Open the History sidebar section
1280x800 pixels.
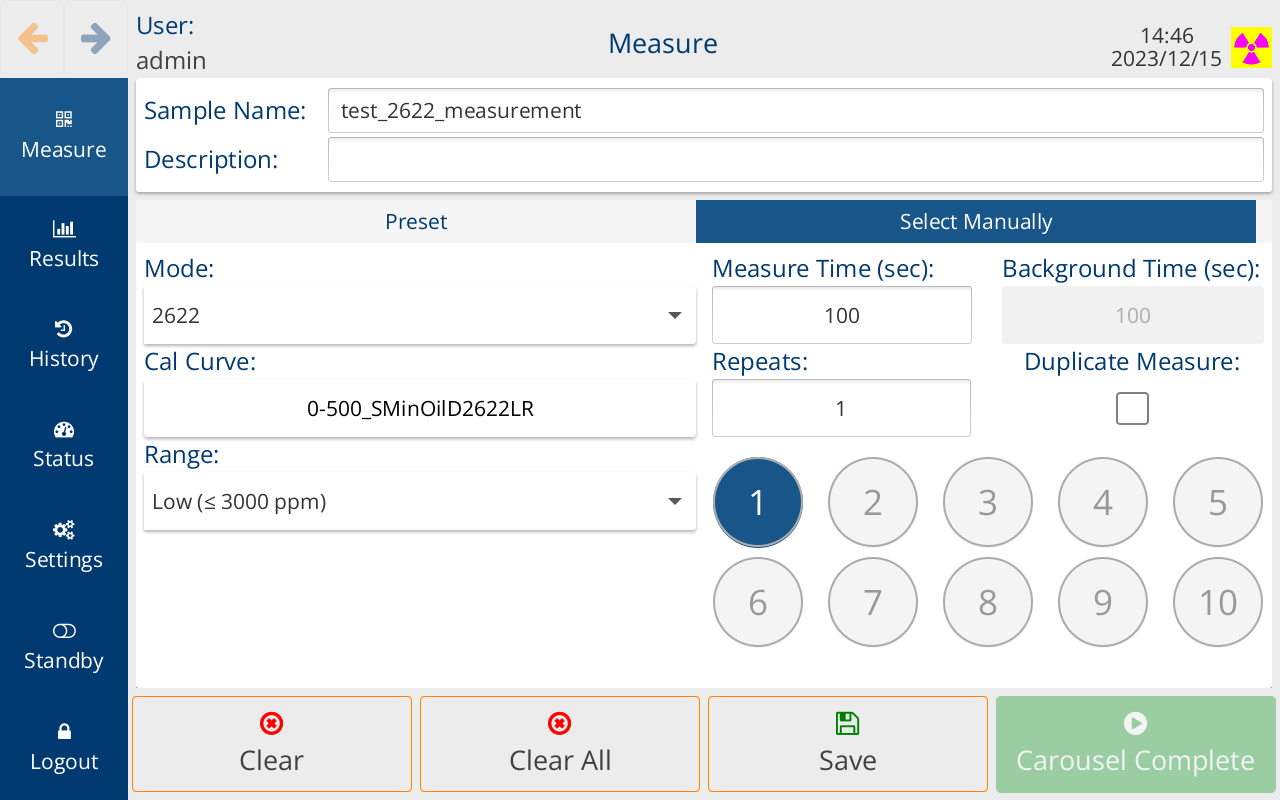click(x=64, y=345)
